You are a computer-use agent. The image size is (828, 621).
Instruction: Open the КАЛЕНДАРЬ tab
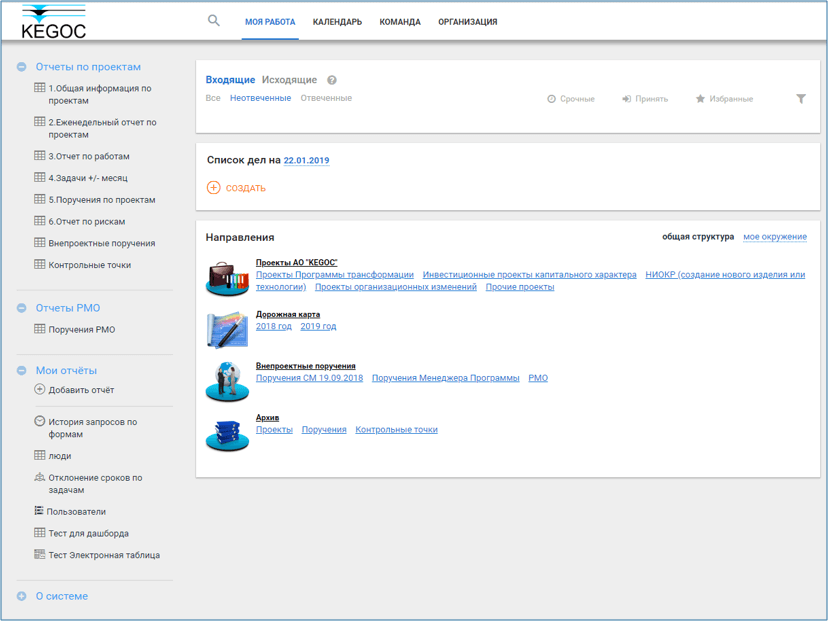[x=337, y=22]
